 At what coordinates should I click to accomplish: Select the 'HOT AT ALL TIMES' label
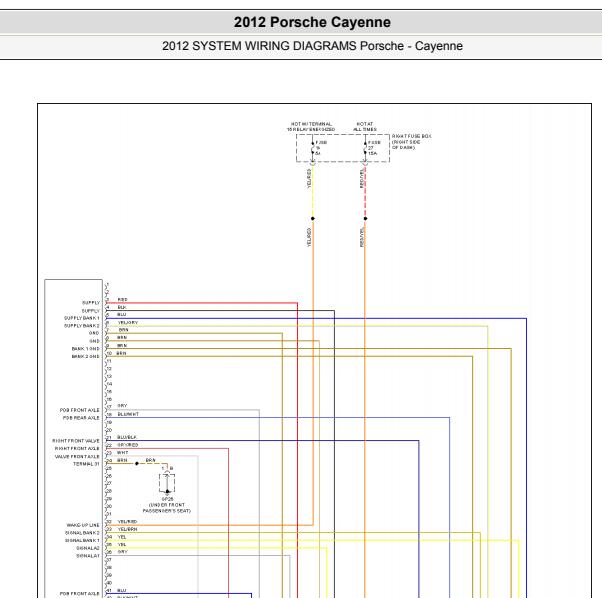pyautogui.click(x=365, y=127)
